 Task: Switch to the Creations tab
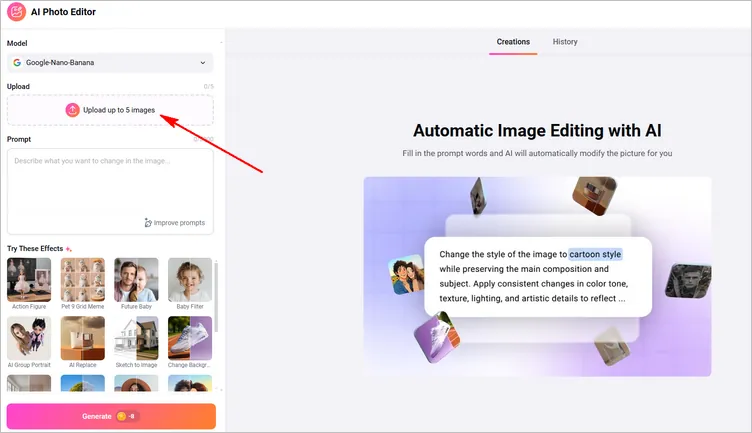pyautogui.click(x=513, y=42)
